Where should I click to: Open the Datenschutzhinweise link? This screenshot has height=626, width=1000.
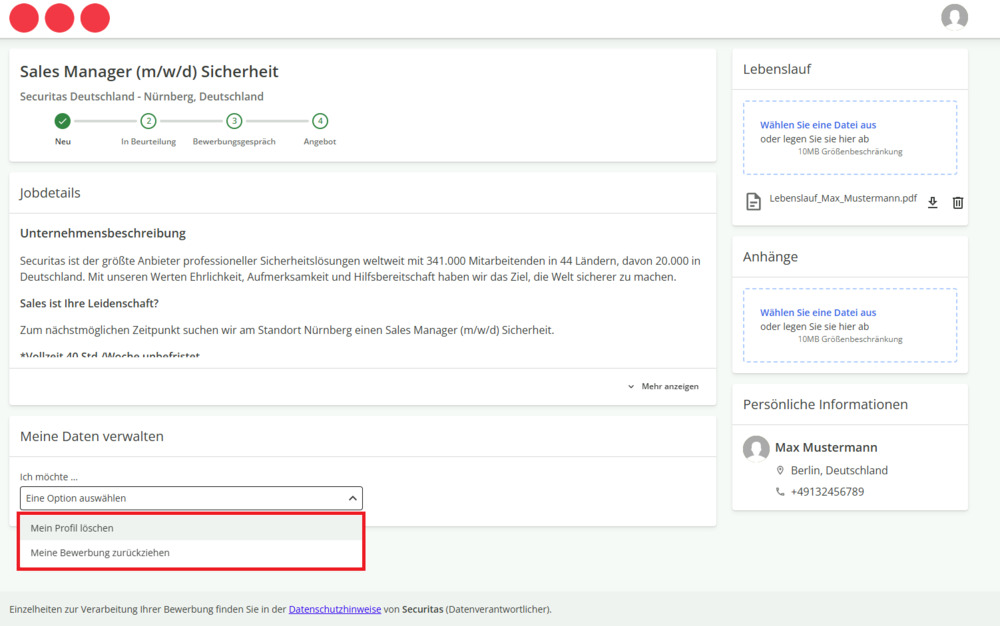[335, 609]
